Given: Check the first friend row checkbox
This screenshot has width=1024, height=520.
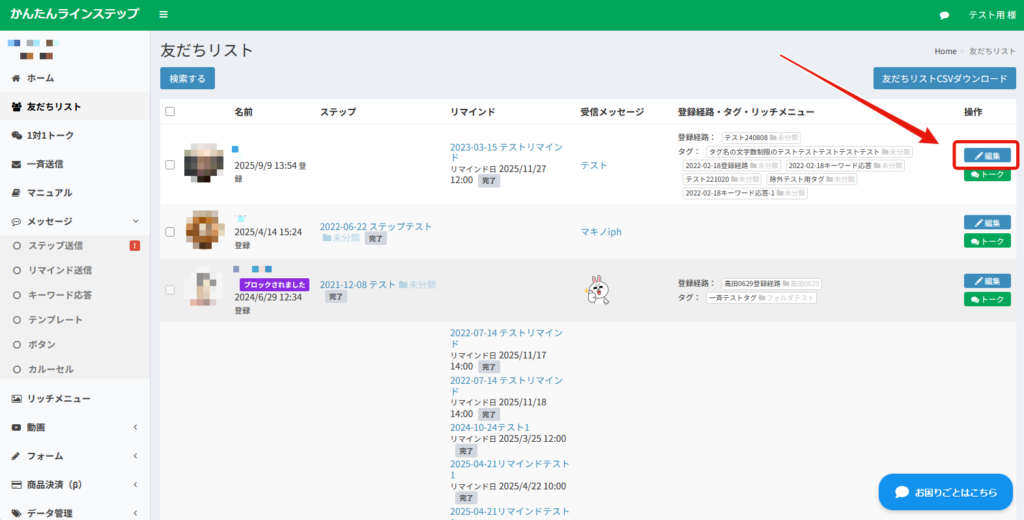Looking at the screenshot, I should point(169,165).
